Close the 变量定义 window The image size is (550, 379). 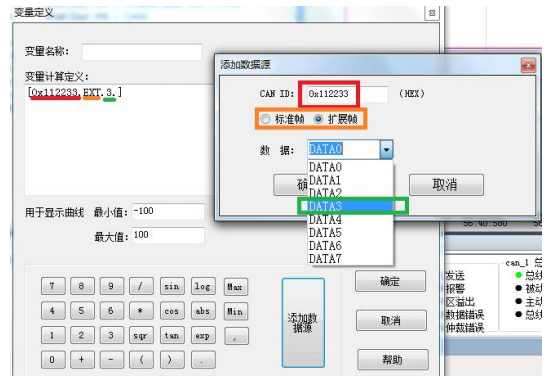pyautogui.click(x=432, y=13)
